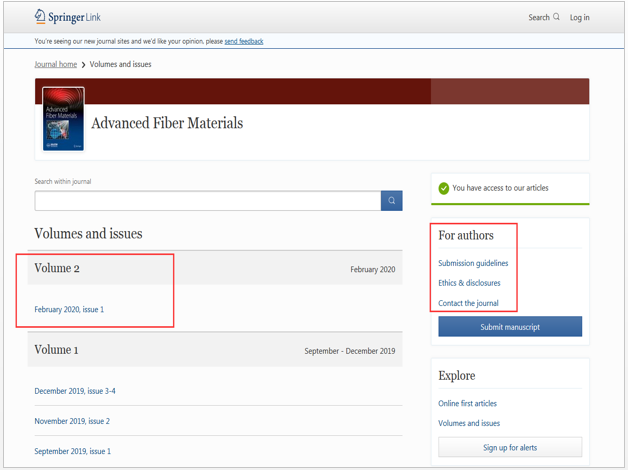
Task: Click Volumes and issues breadcrumb text
Action: tap(120, 64)
